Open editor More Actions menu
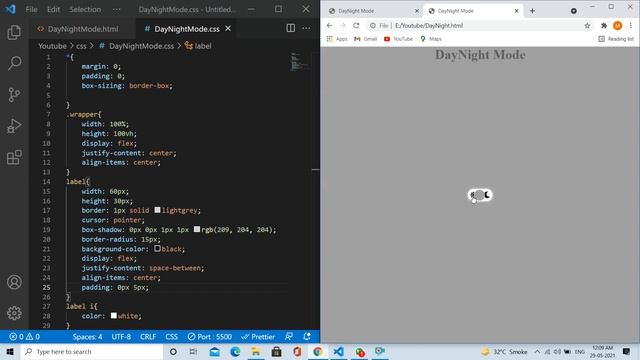Screen dimensions: 640x360 pos(306,28)
